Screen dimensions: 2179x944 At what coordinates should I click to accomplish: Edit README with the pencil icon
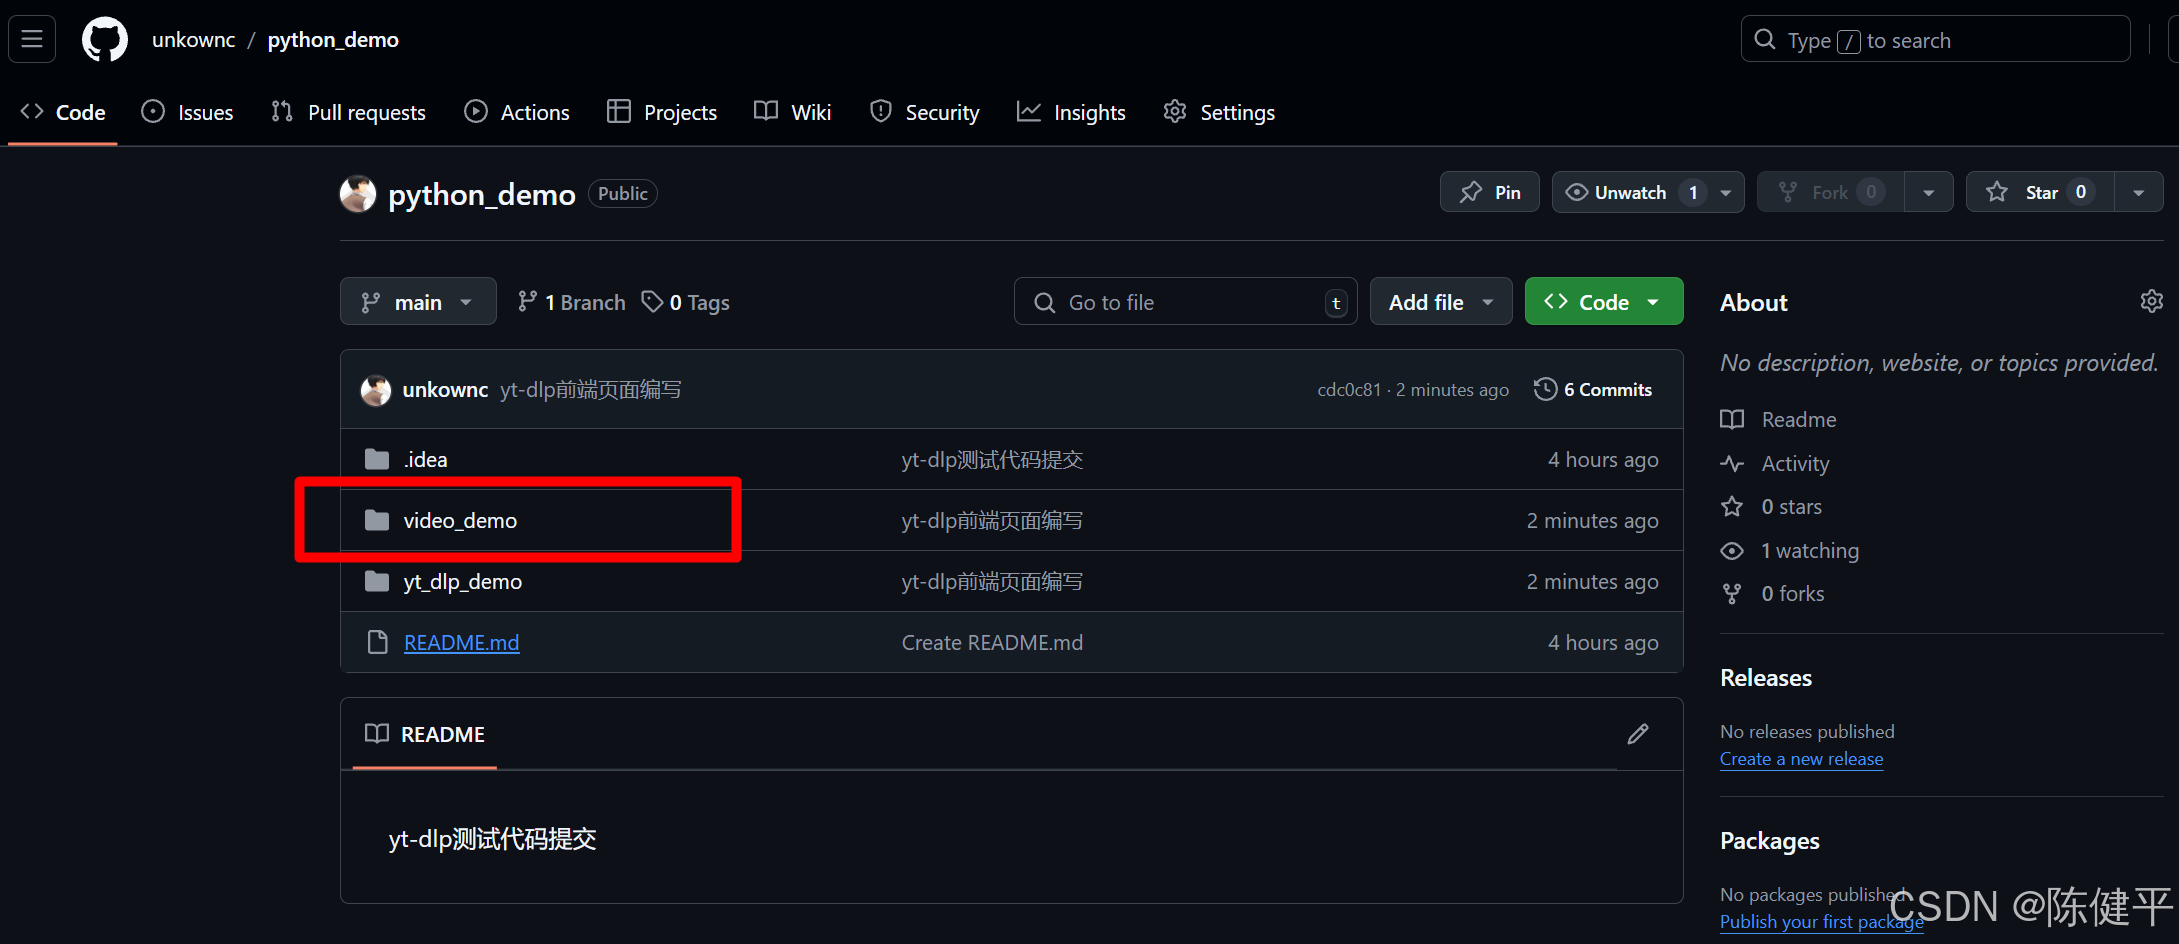(x=1638, y=735)
